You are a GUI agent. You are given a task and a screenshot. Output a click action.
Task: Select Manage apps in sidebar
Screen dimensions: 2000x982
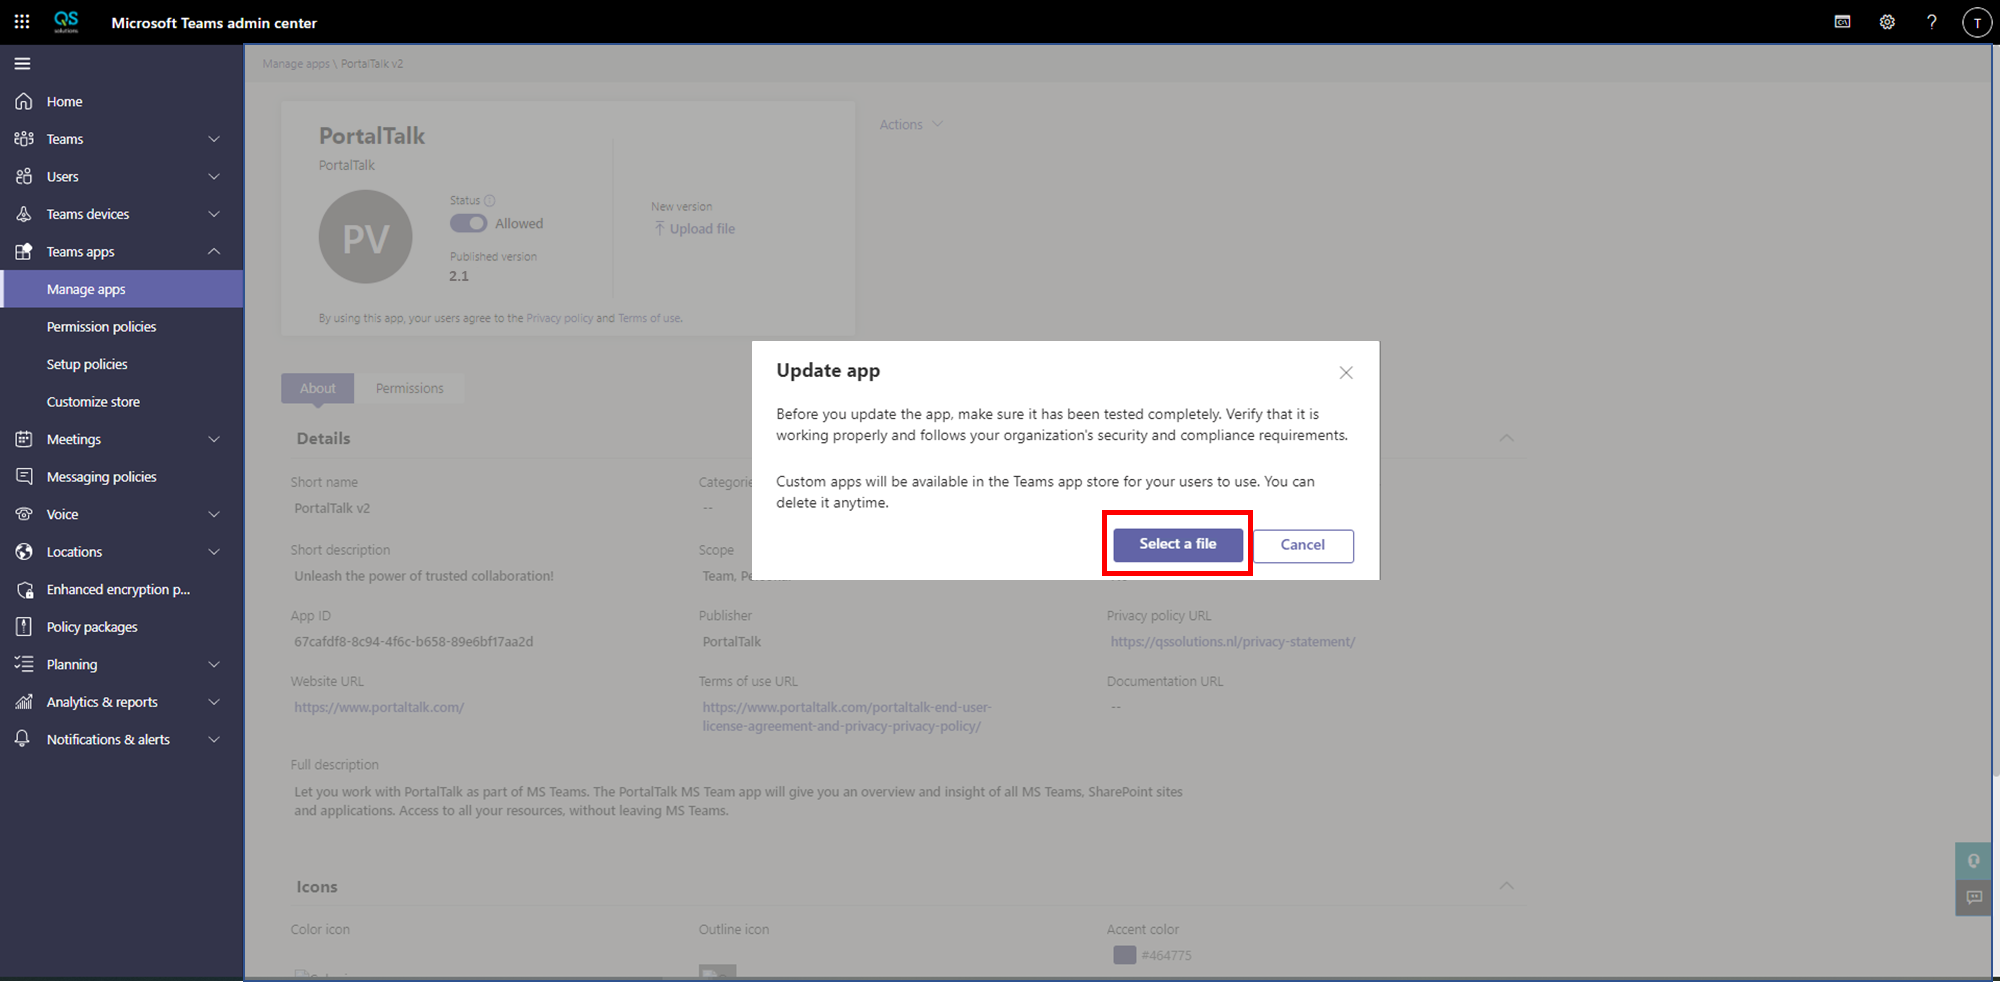click(x=122, y=289)
